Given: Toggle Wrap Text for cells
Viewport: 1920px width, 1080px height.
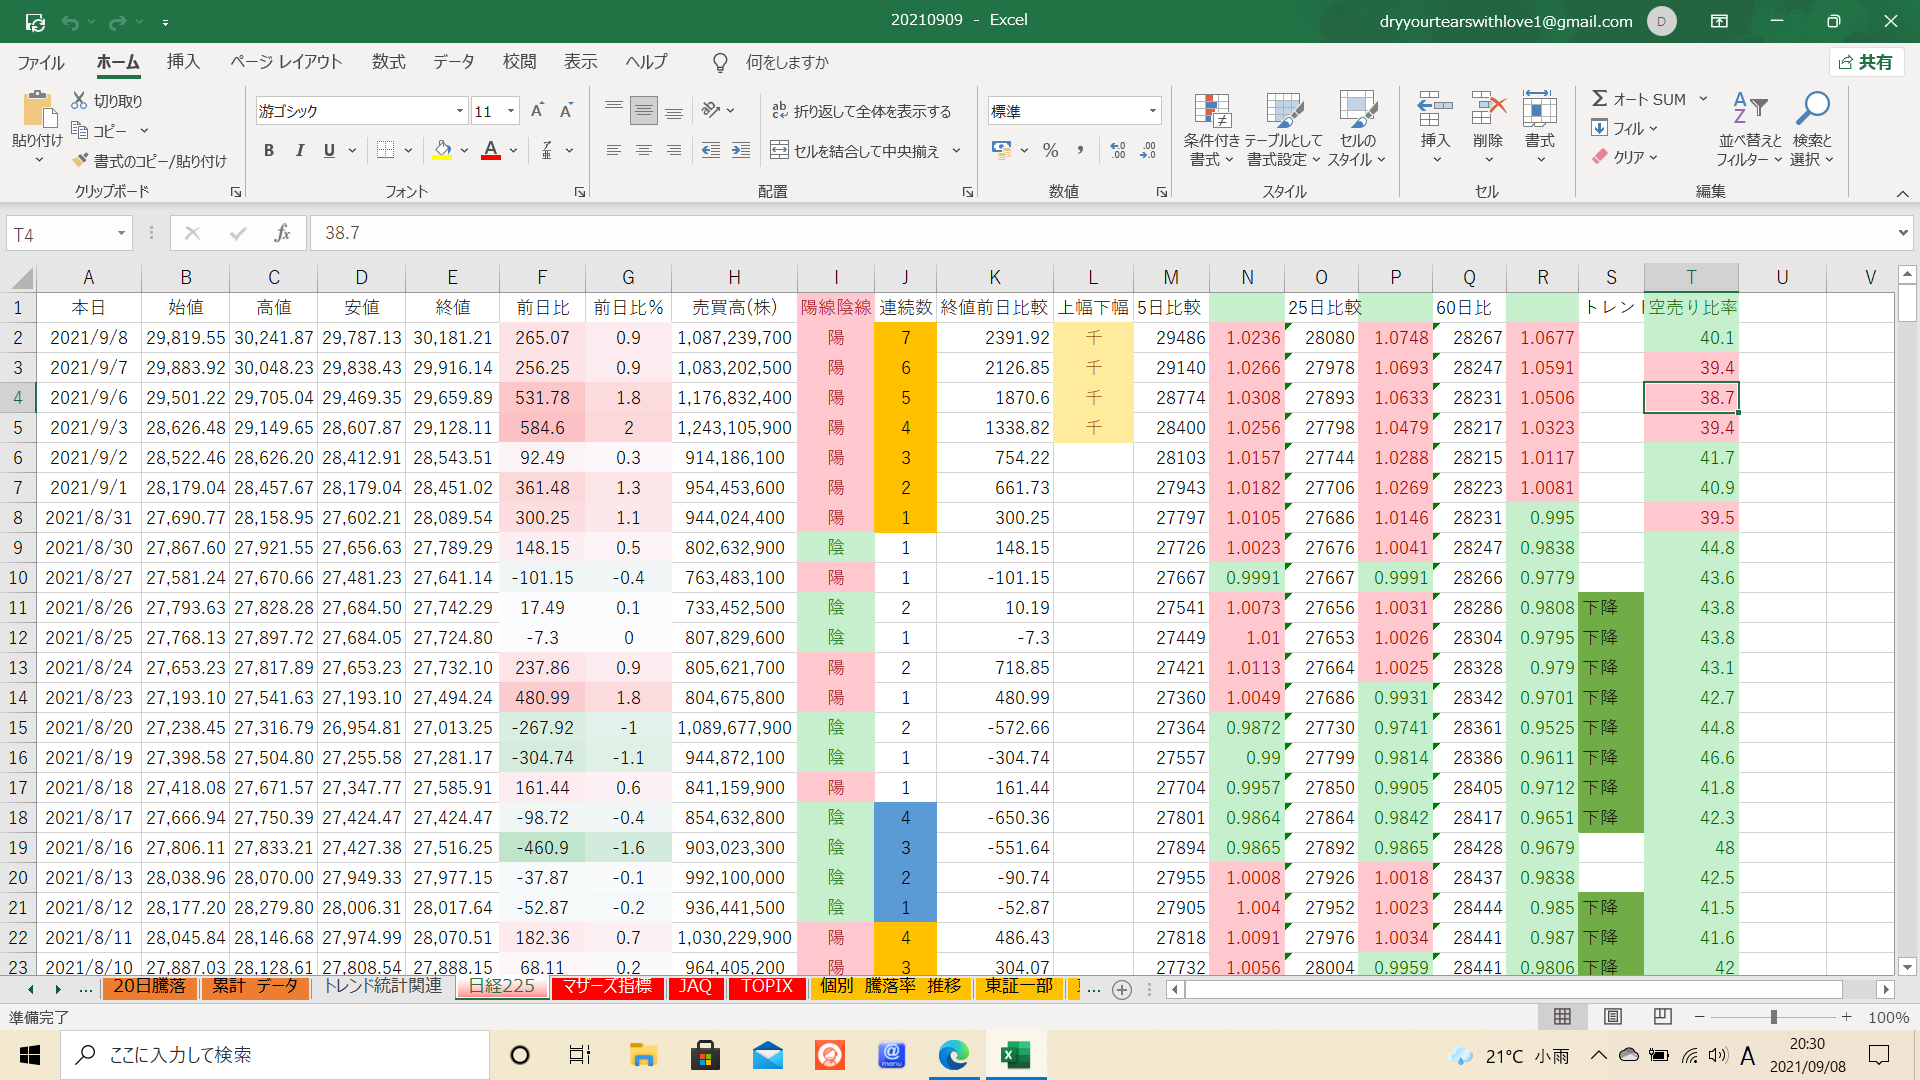Looking at the screenshot, I should coord(780,111).
